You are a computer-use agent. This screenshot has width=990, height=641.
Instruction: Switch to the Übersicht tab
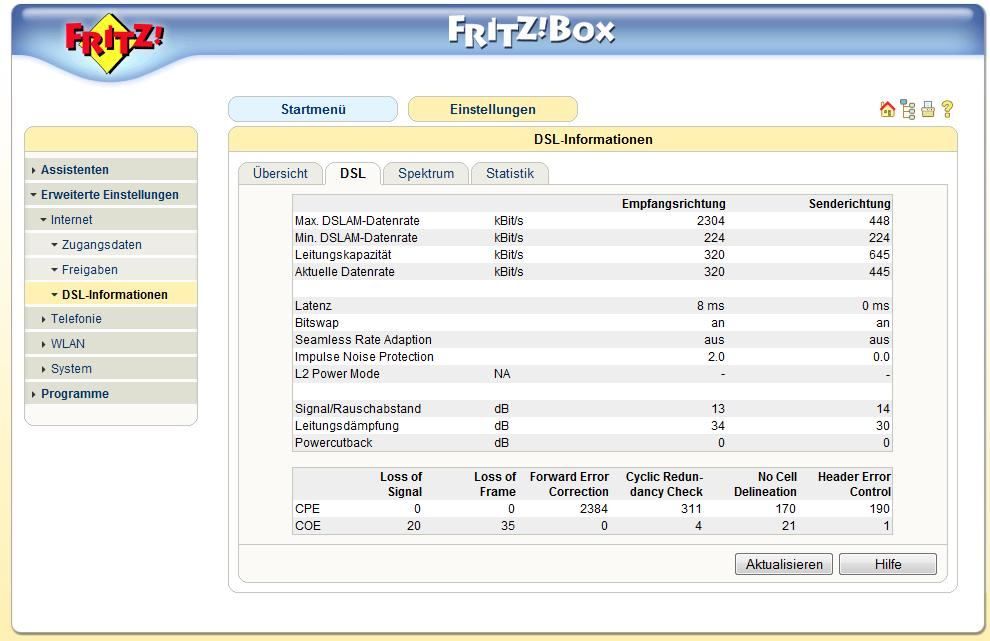(x=280, y=174)
